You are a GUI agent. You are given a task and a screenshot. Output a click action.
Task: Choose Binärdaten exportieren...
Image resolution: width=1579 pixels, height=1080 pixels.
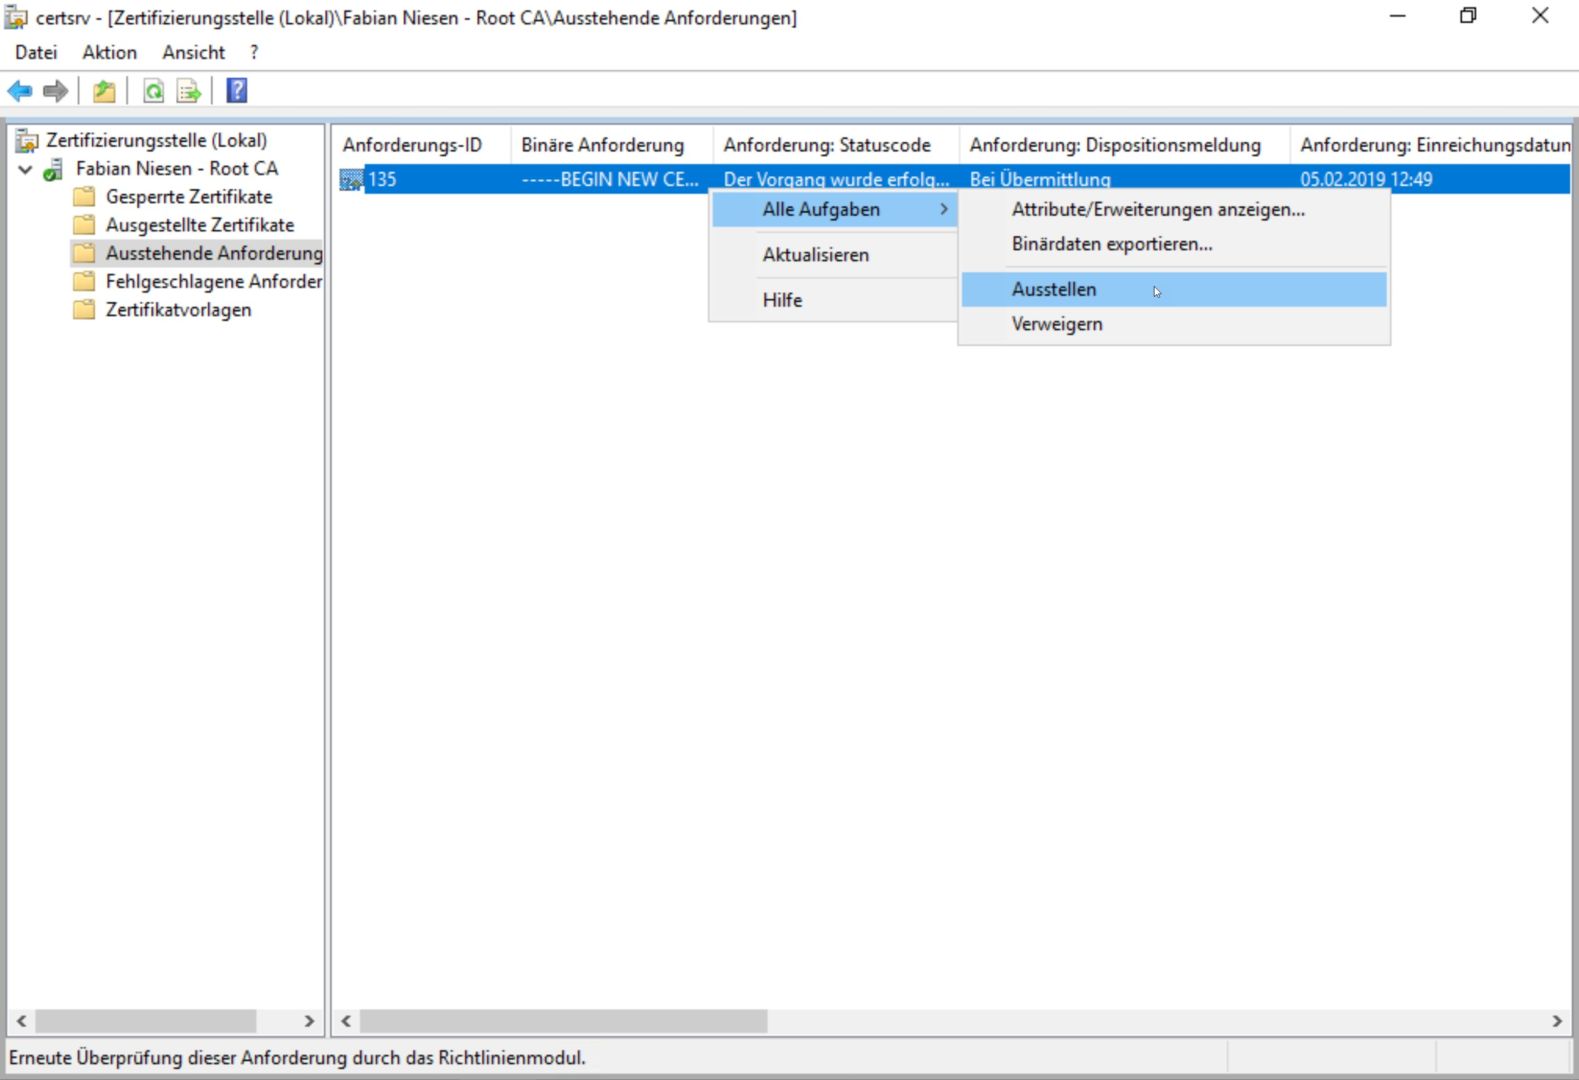pyautogui.click(x=1174, y=244)
